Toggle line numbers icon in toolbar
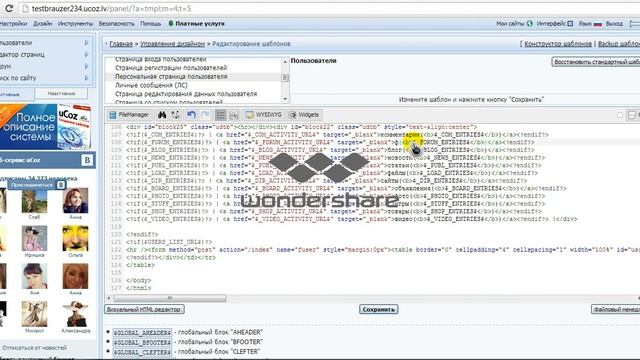Image resolution: width=640 pixels, height=360 pixels. pyautogui.click(x=220, y=115)
